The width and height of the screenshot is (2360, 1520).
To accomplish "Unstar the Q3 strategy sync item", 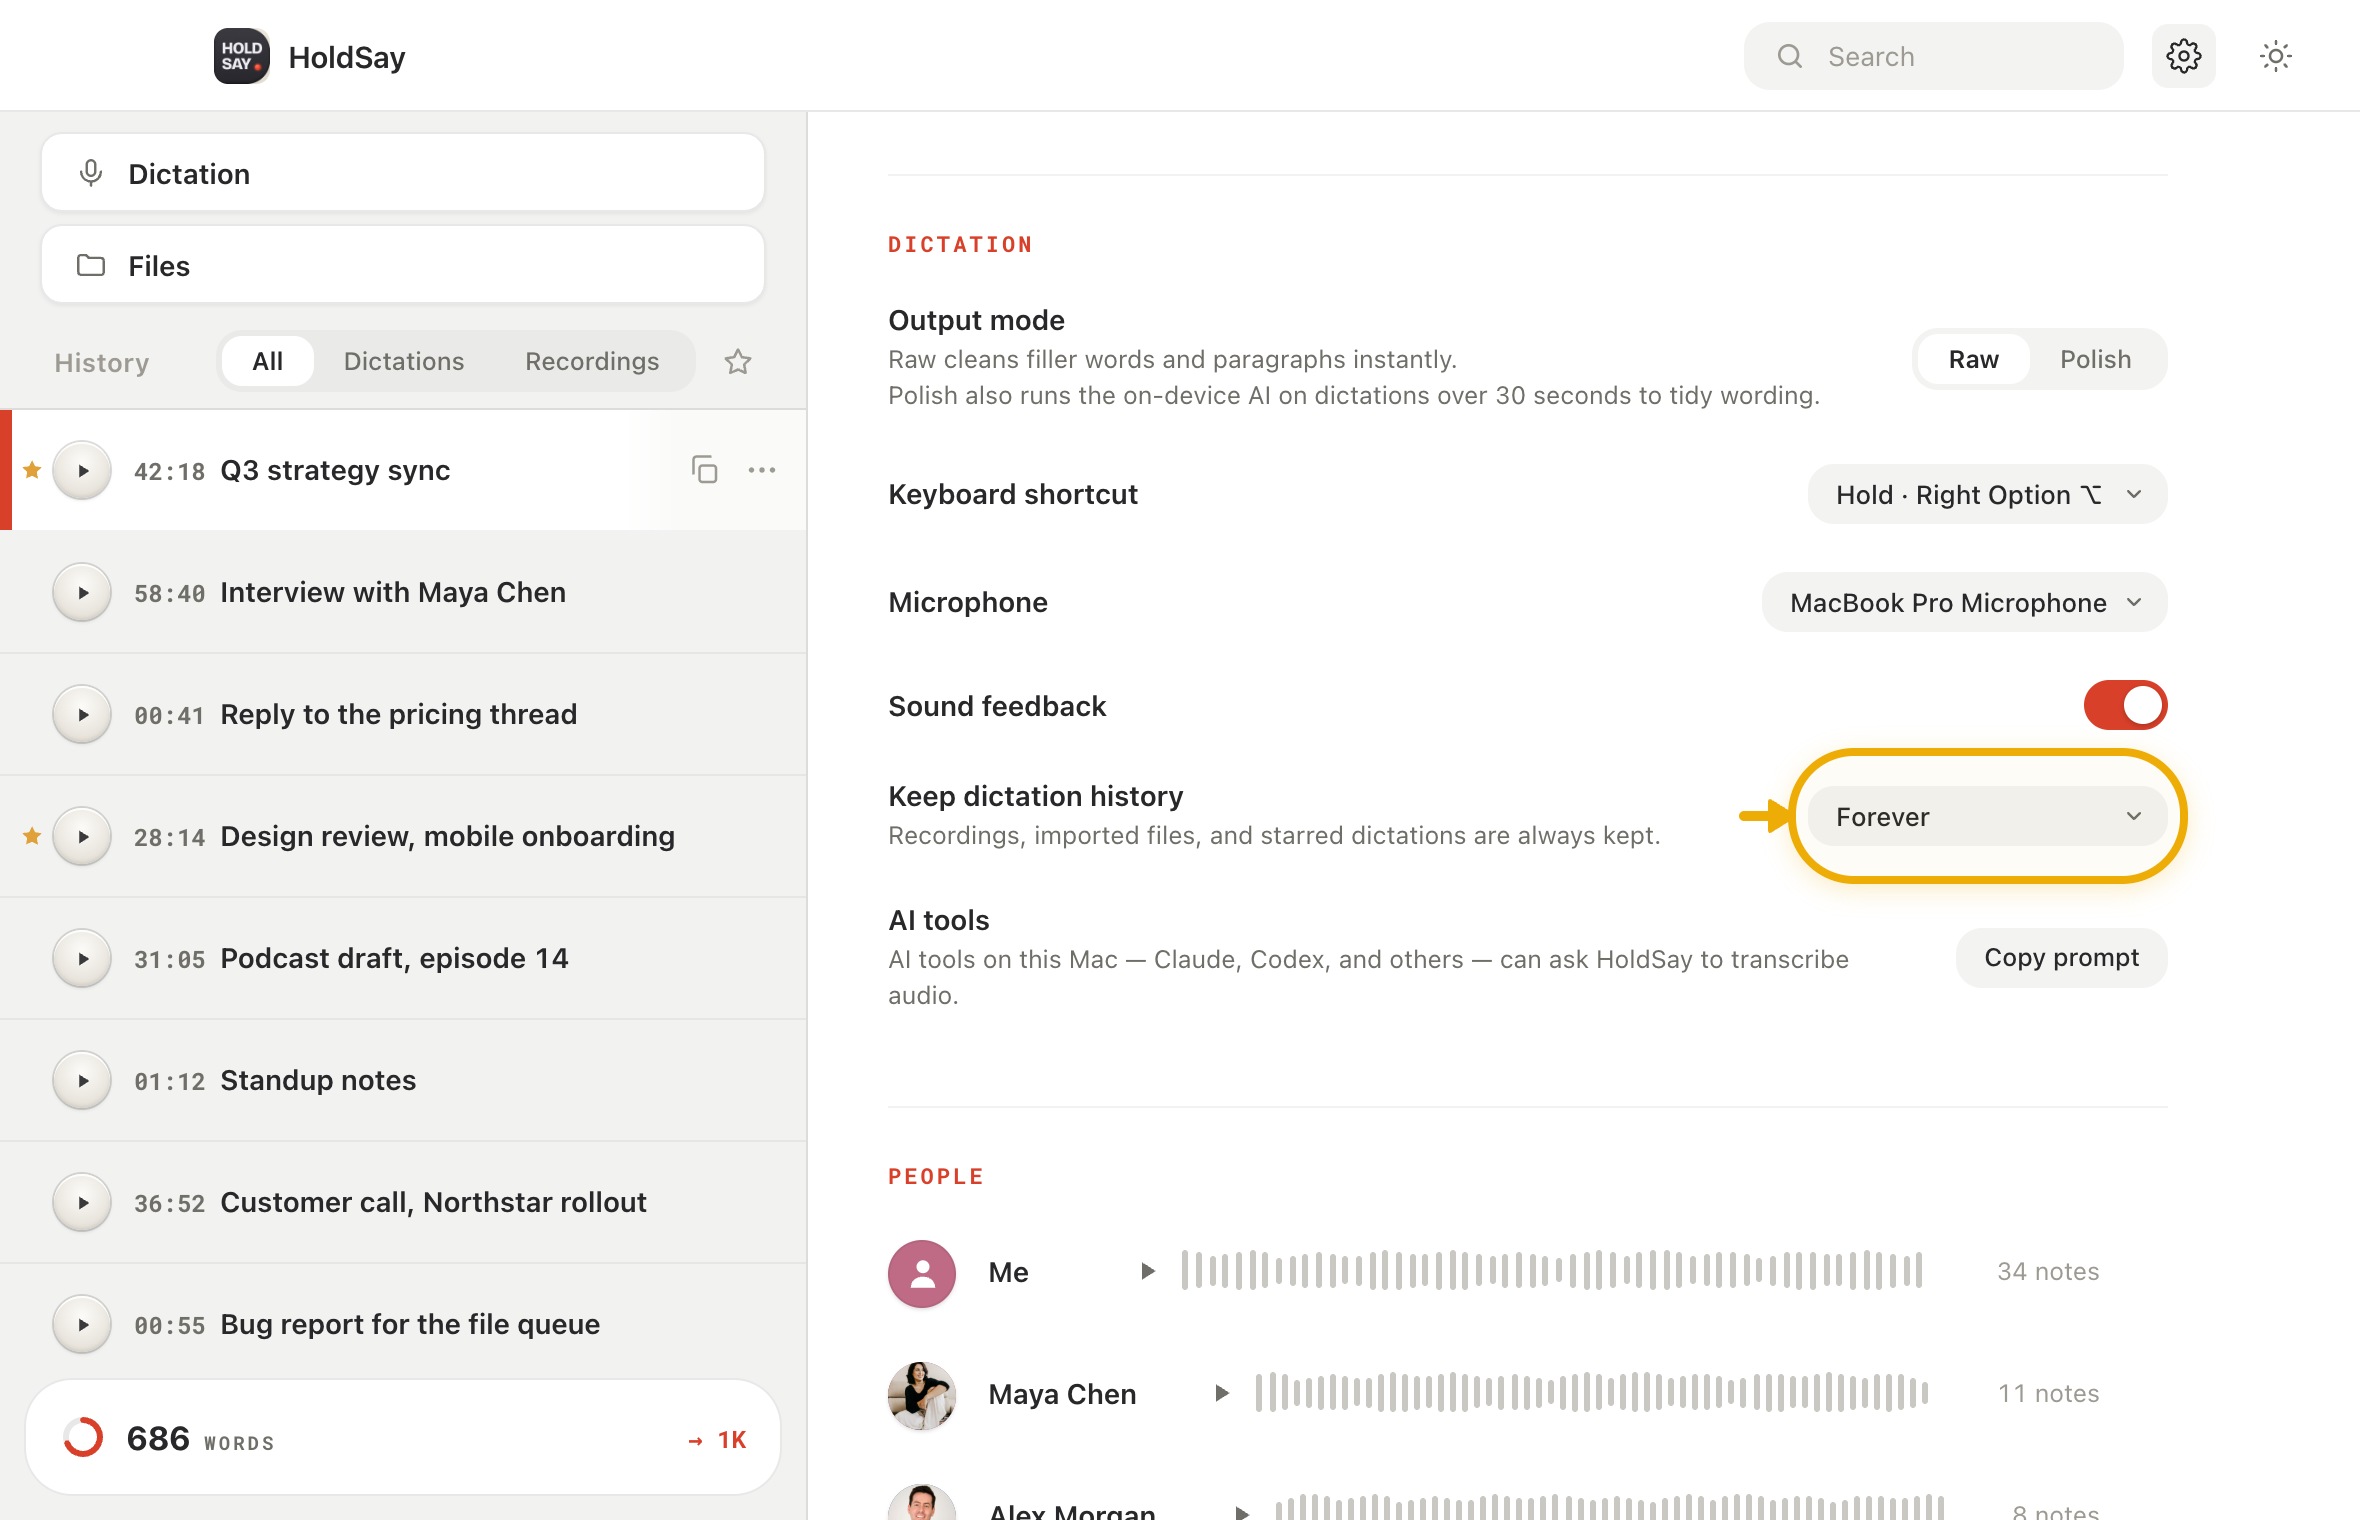I will tap(32, 469).
